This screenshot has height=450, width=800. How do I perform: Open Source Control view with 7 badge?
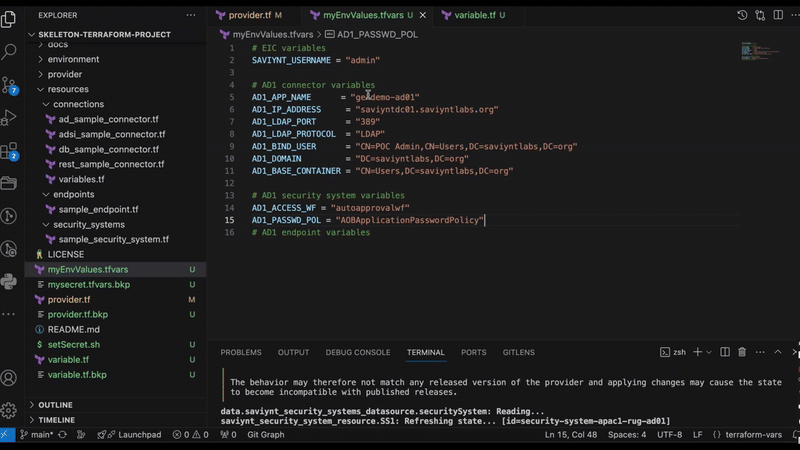[x=9, y=85]
